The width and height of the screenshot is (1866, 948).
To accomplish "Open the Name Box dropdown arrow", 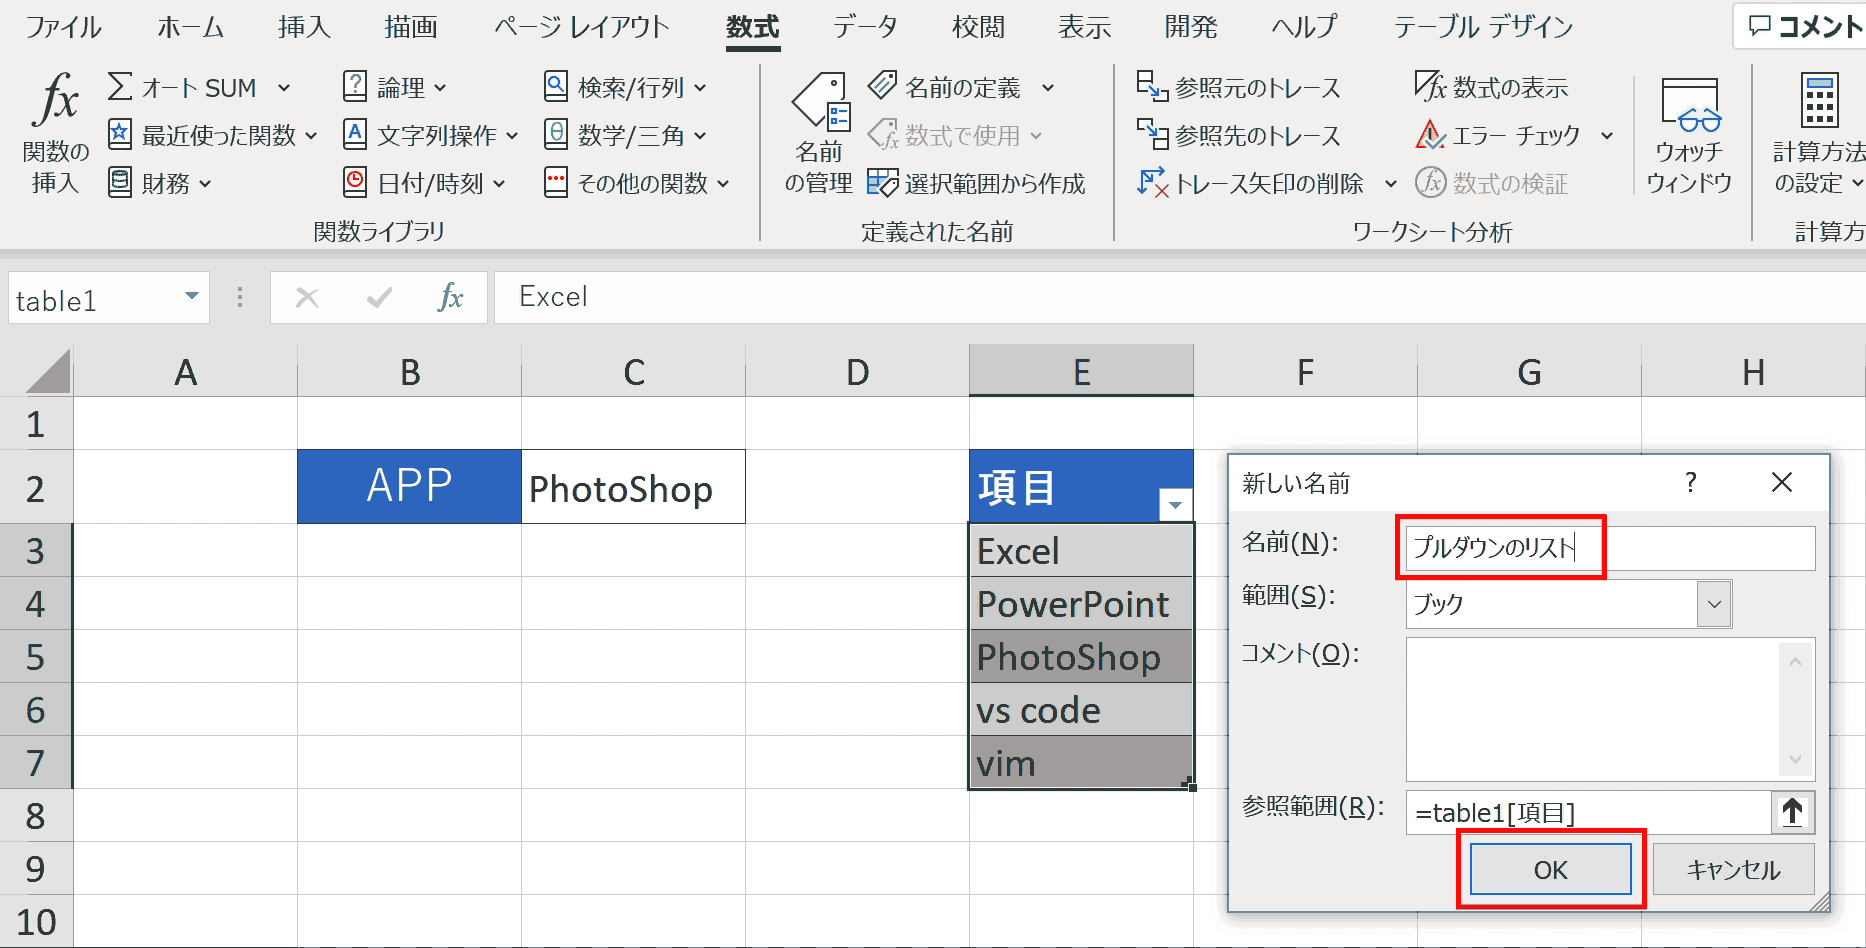I will click(191, 297).
